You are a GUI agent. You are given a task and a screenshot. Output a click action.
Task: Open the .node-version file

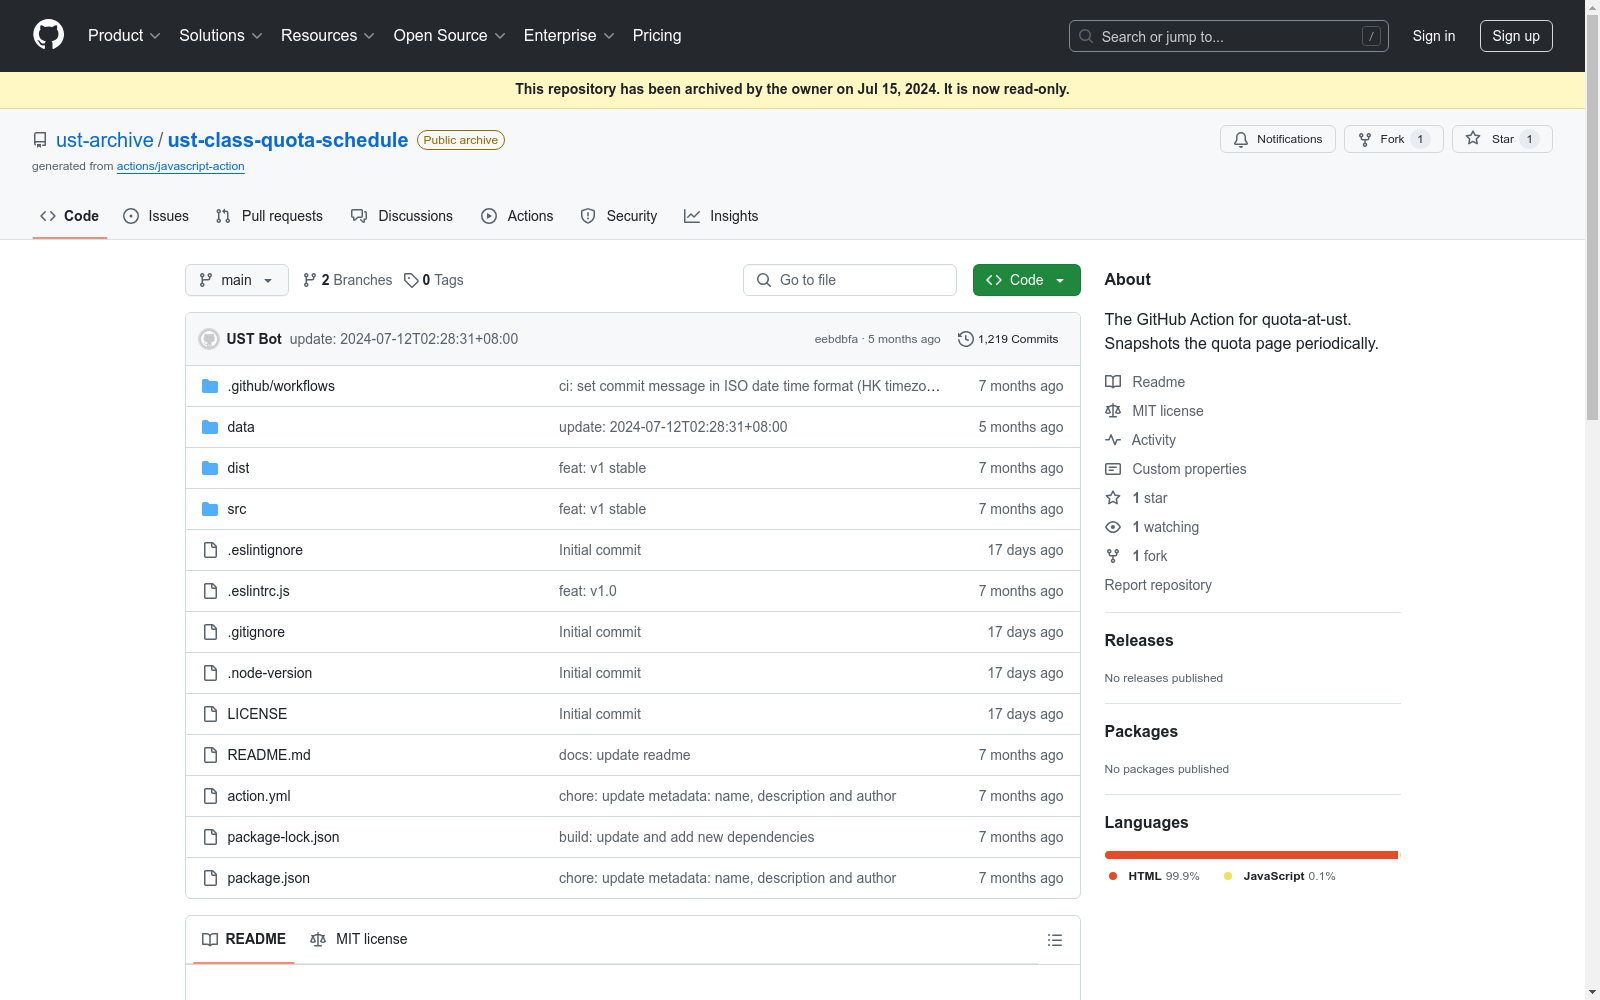click(270, 673)
